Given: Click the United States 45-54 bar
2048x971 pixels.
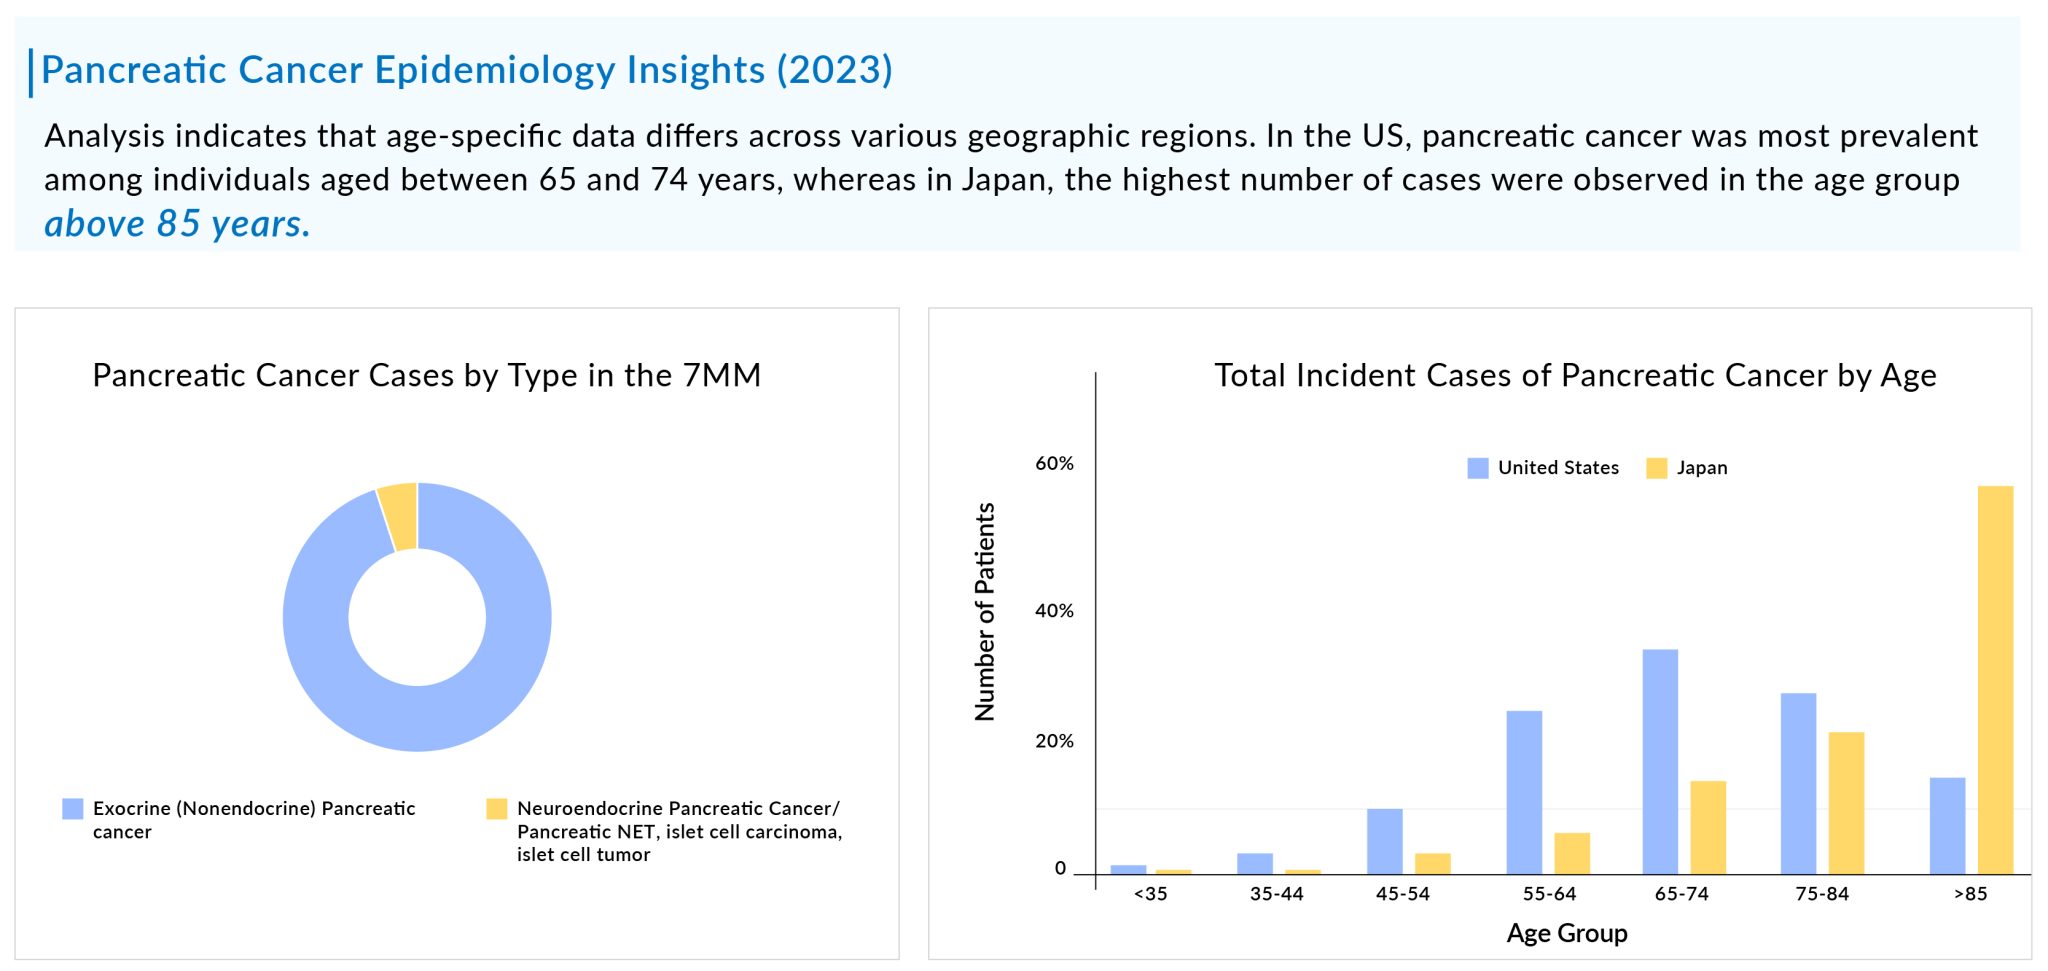Looking at the screenshot, I should [x=1384, y=841].
